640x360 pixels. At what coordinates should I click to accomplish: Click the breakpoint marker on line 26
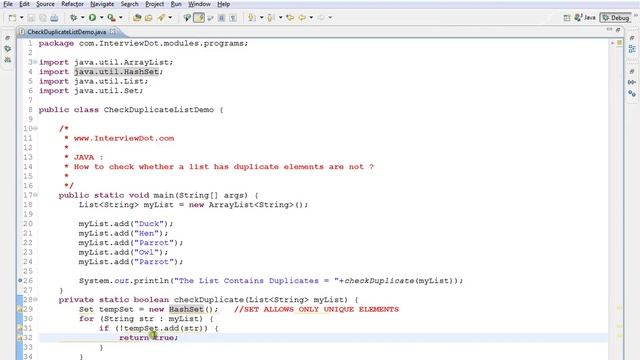click(20, 280)
